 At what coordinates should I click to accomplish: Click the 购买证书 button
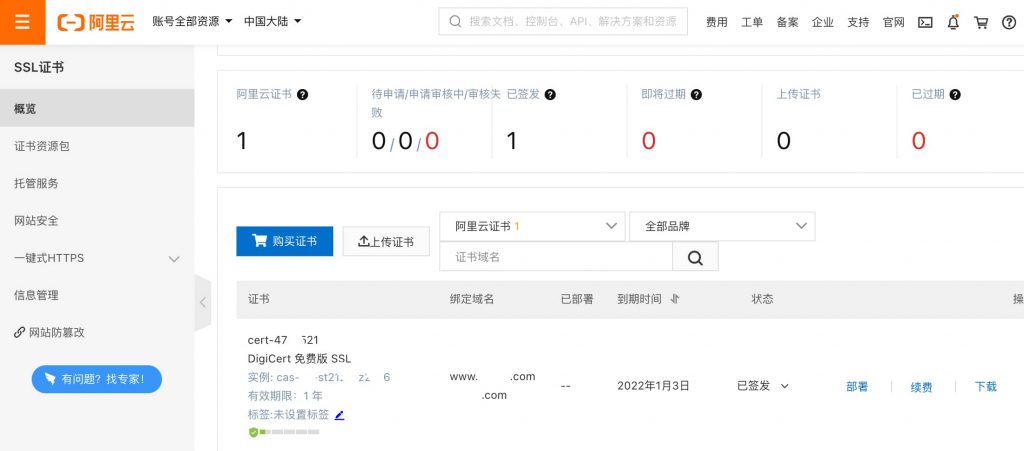[x=285, y=241]
